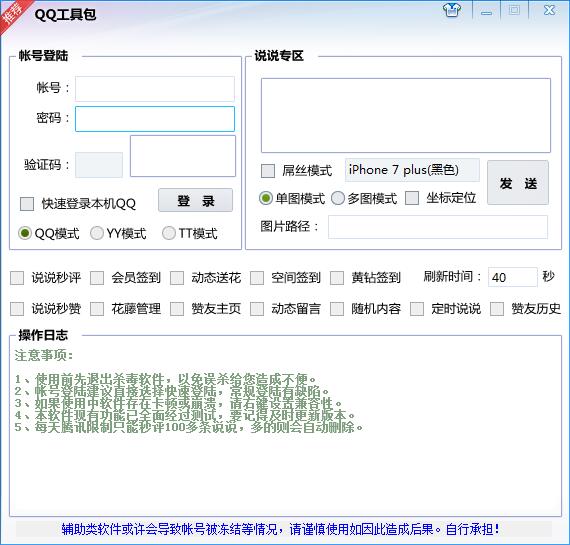Enable 赞友主页 checkbox

[x=177, y=309]
